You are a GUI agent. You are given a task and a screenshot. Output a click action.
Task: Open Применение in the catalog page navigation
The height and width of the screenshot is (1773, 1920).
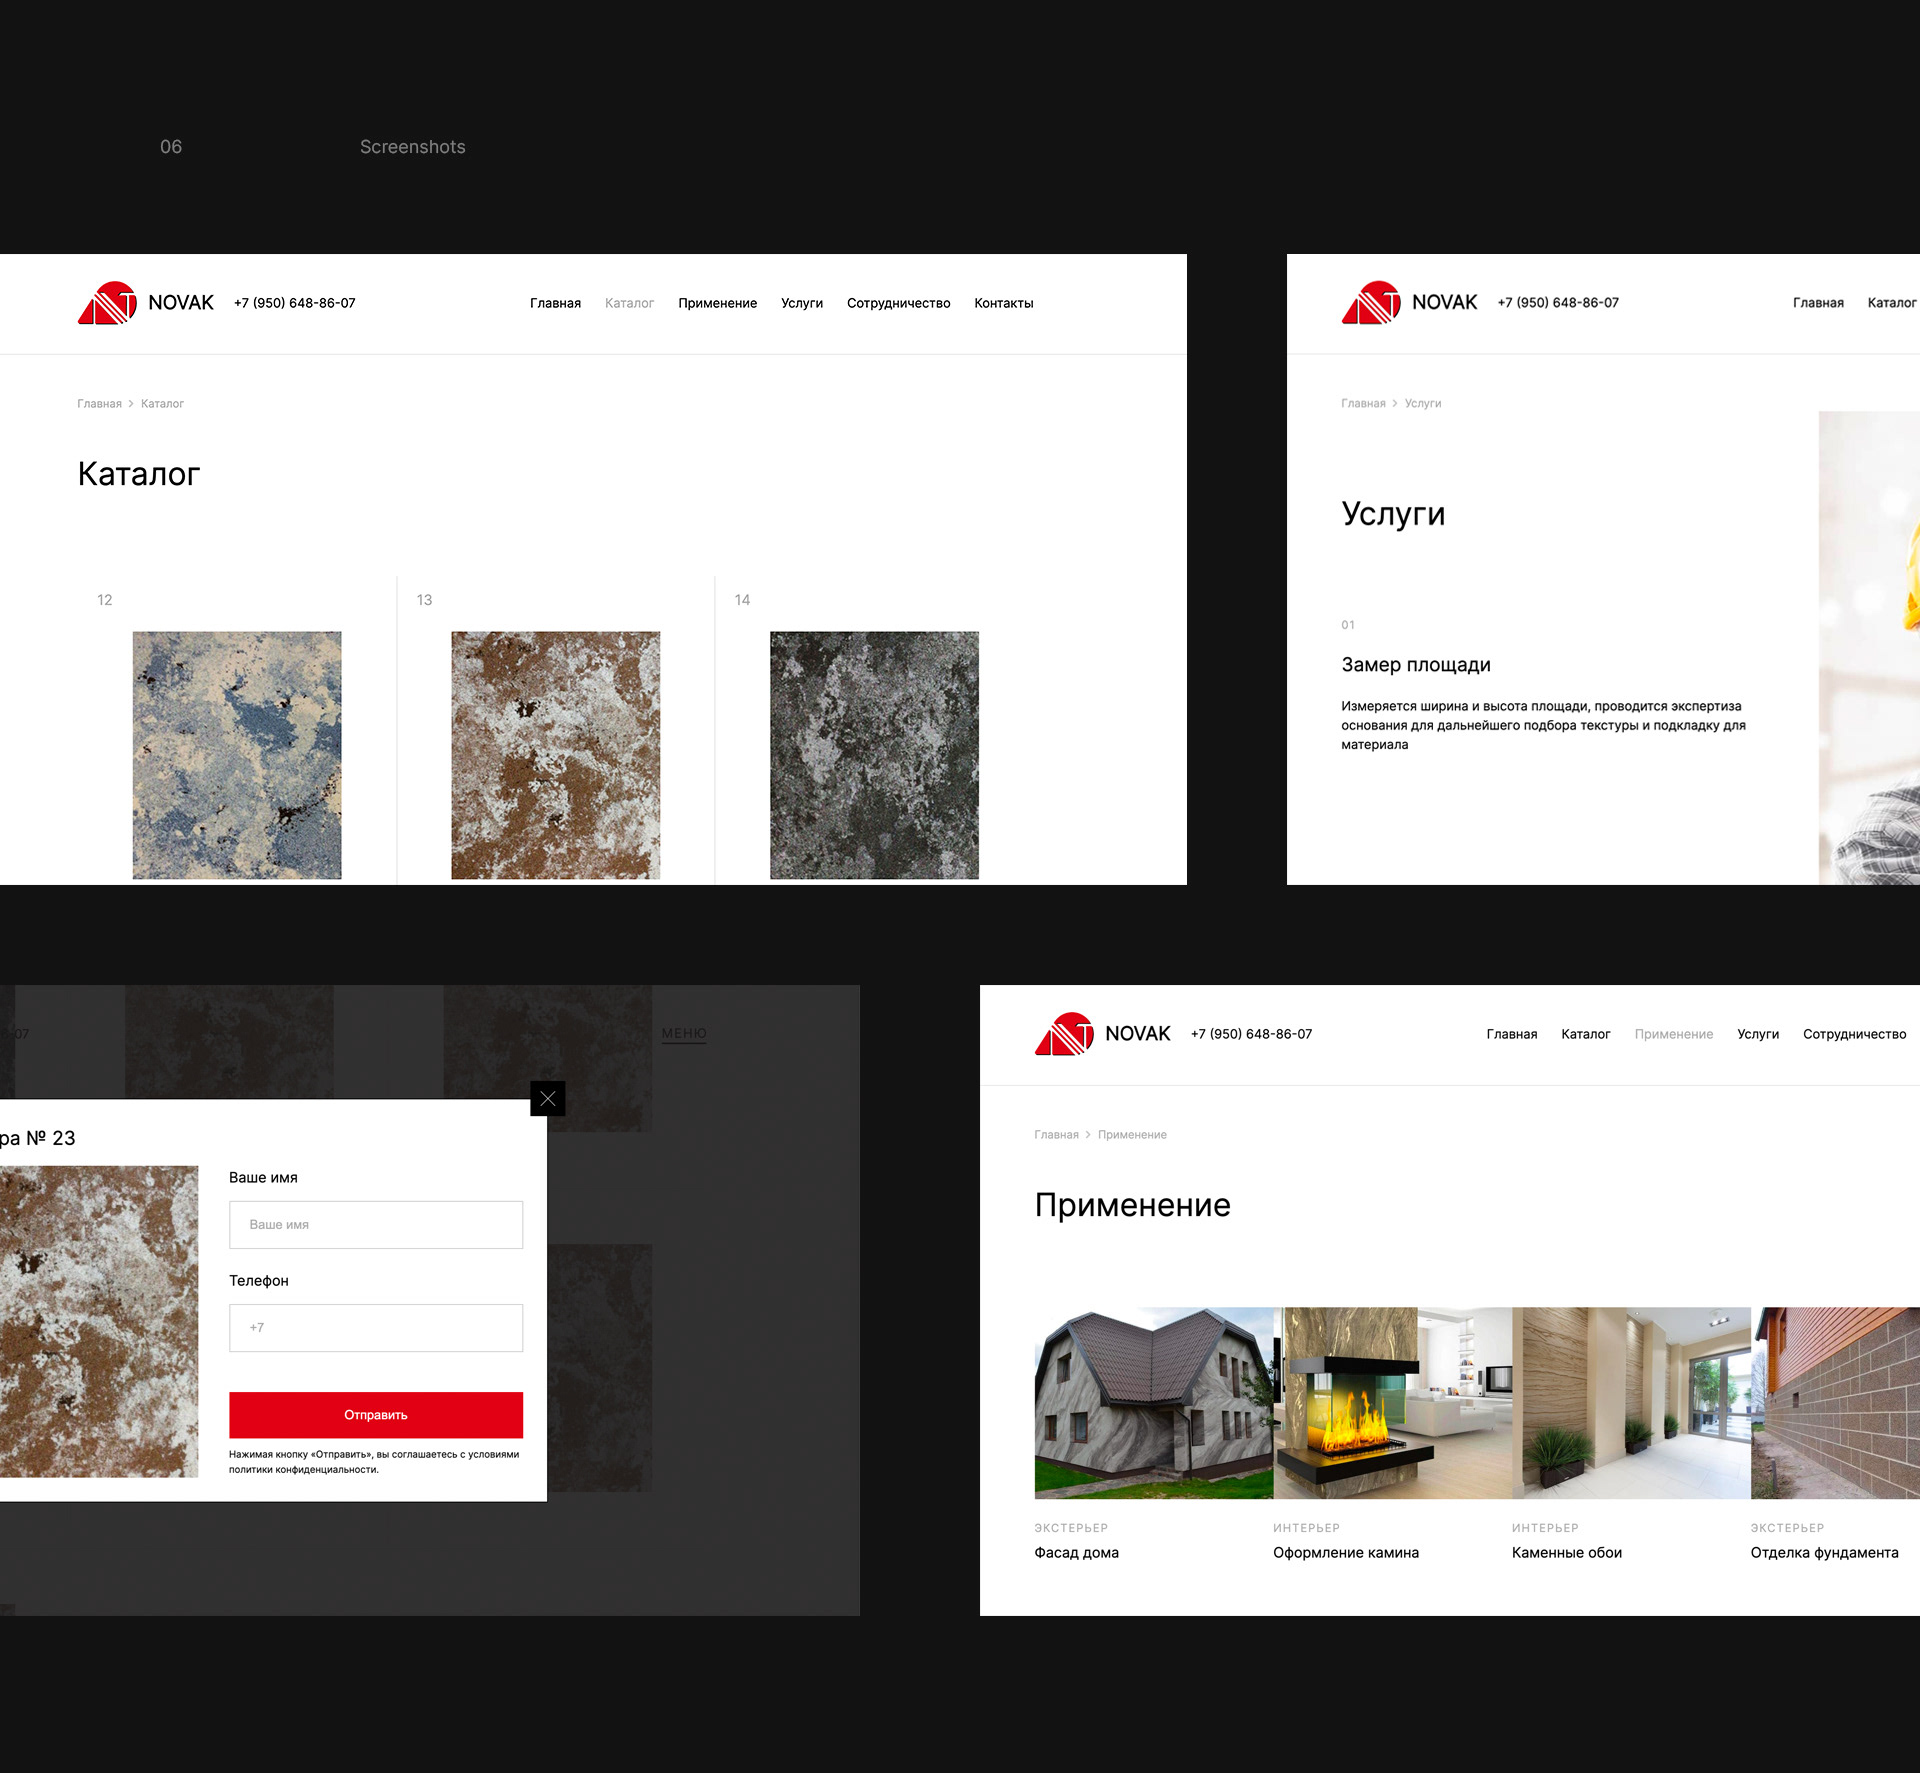[717, 303]
